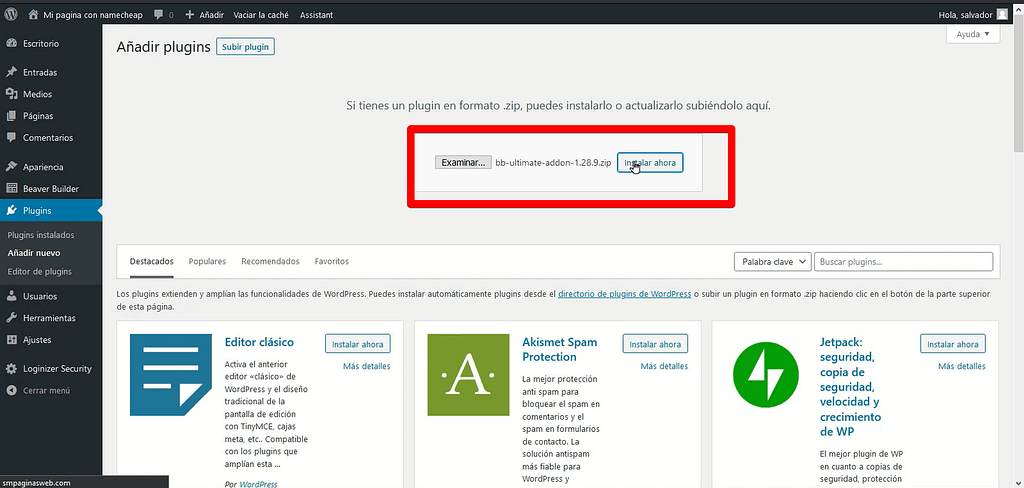The width and height of the screenshot is (1024, 488).
Task: Click the WordPress author link under Editor clásico
Action: coord(258,484)
